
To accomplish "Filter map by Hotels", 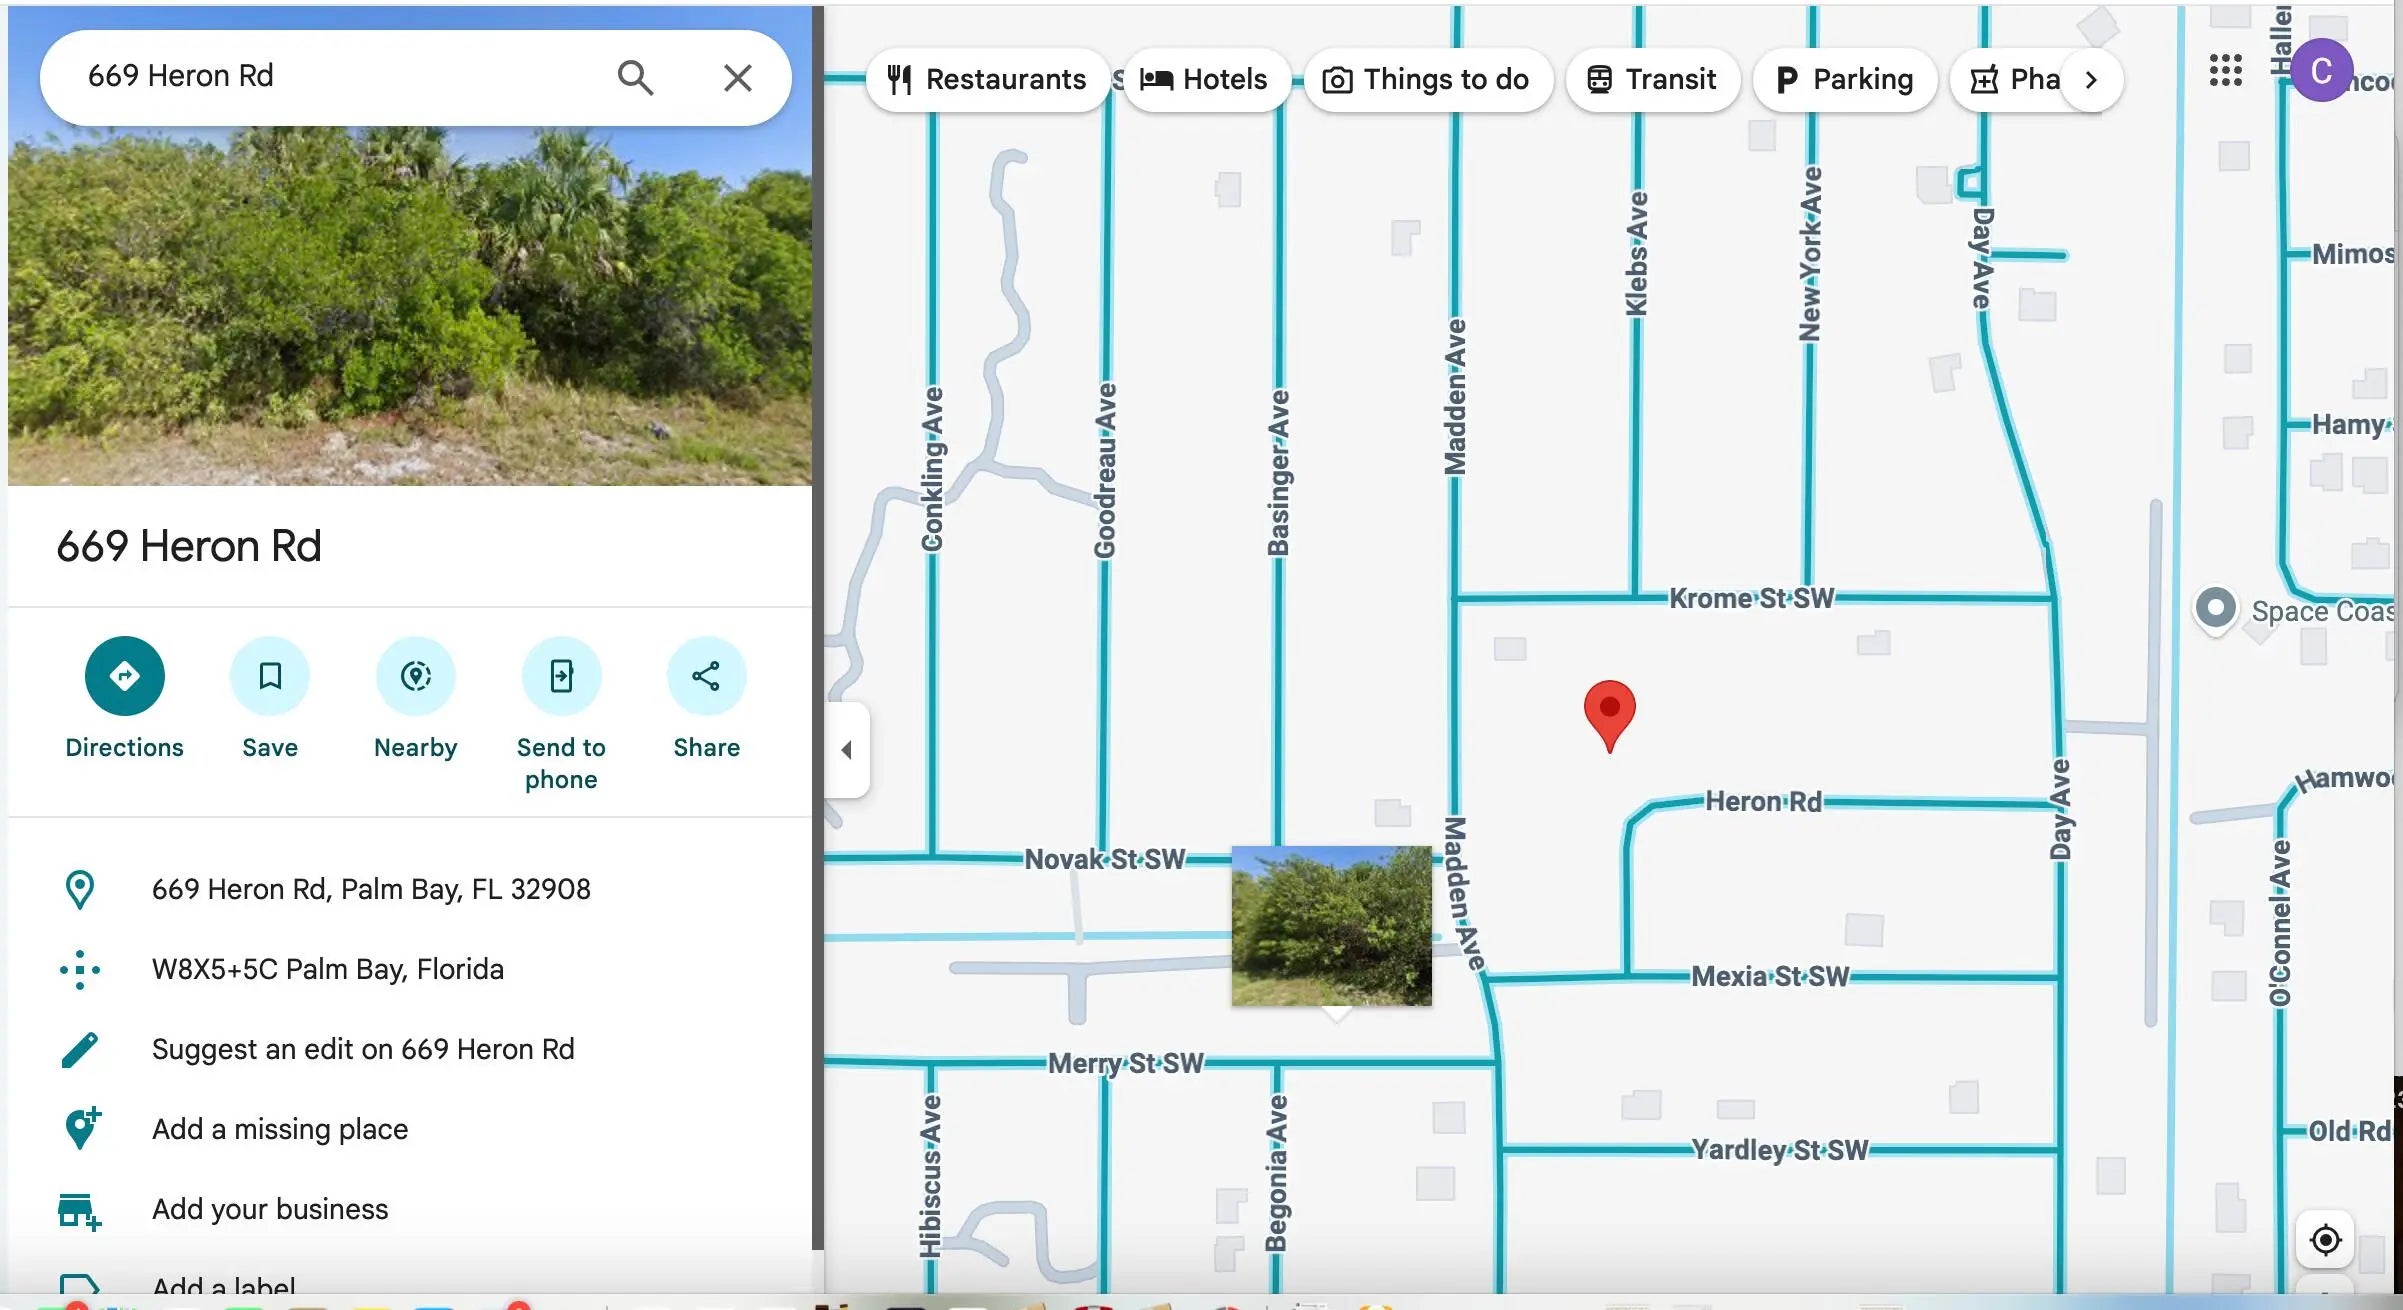I will pyautogui.click(x=1204, y=80).
